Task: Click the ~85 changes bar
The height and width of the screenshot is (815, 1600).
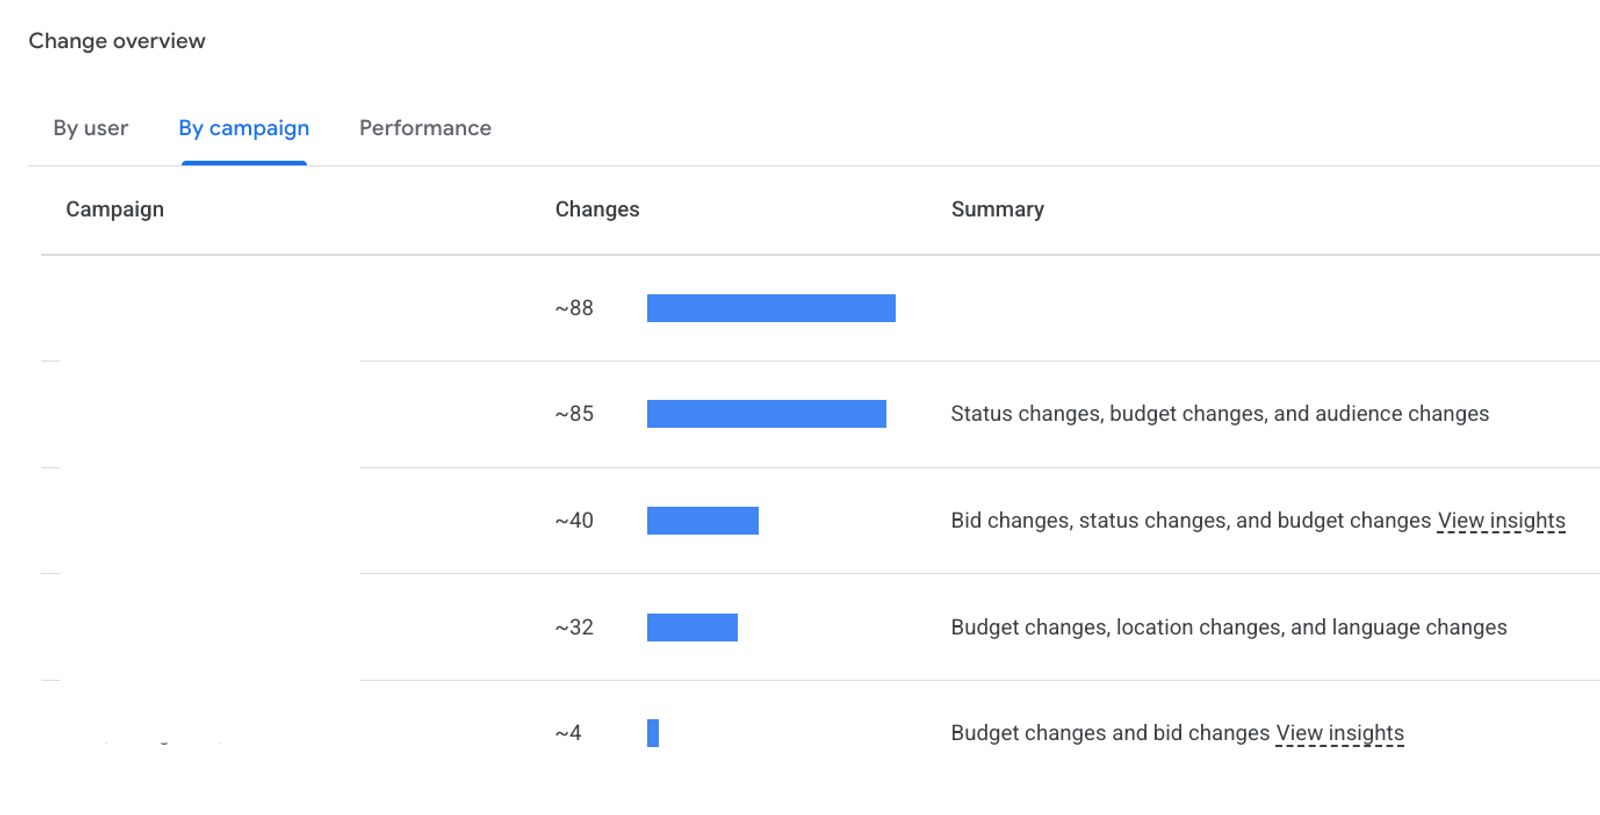Action: tap(766, 414)
